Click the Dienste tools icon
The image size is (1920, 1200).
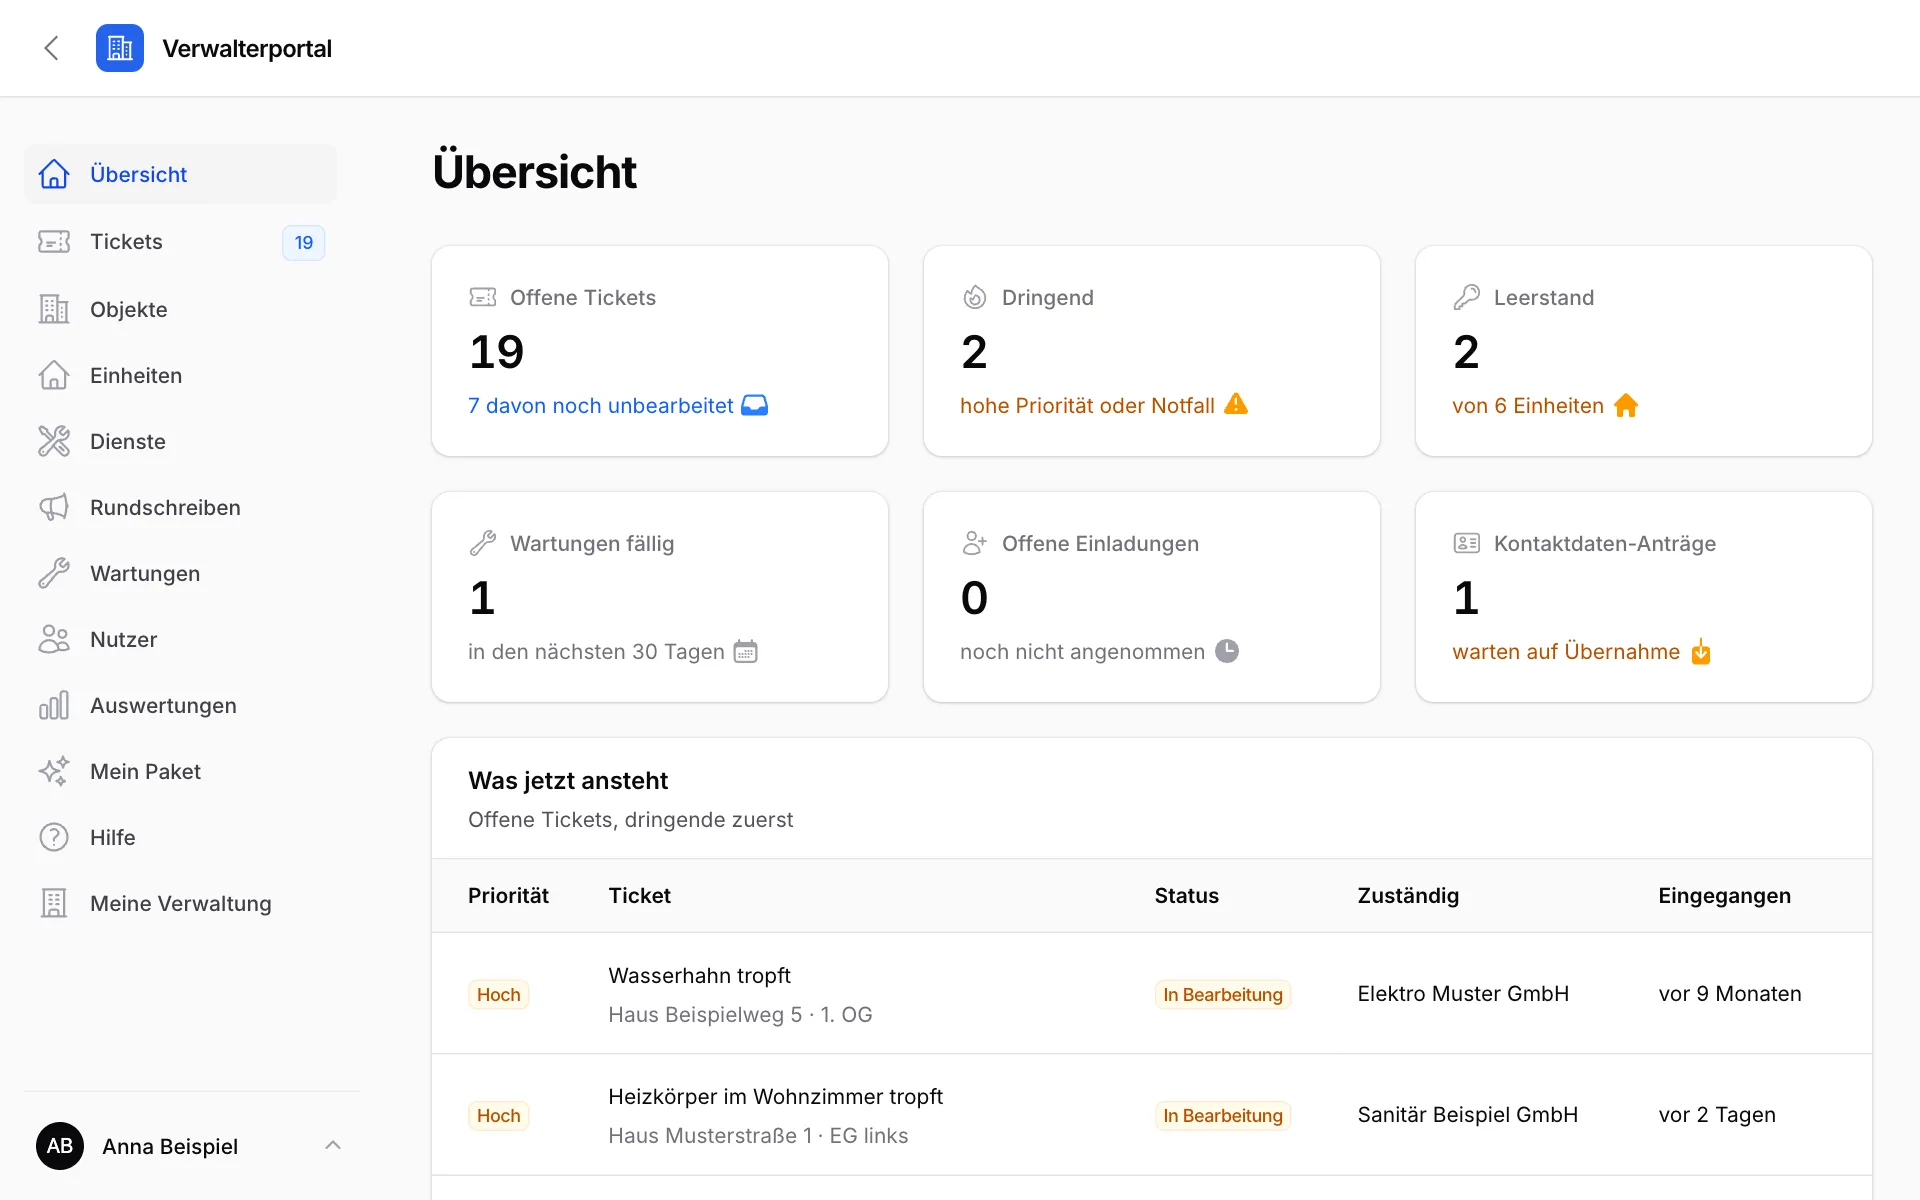coord(54,441)
